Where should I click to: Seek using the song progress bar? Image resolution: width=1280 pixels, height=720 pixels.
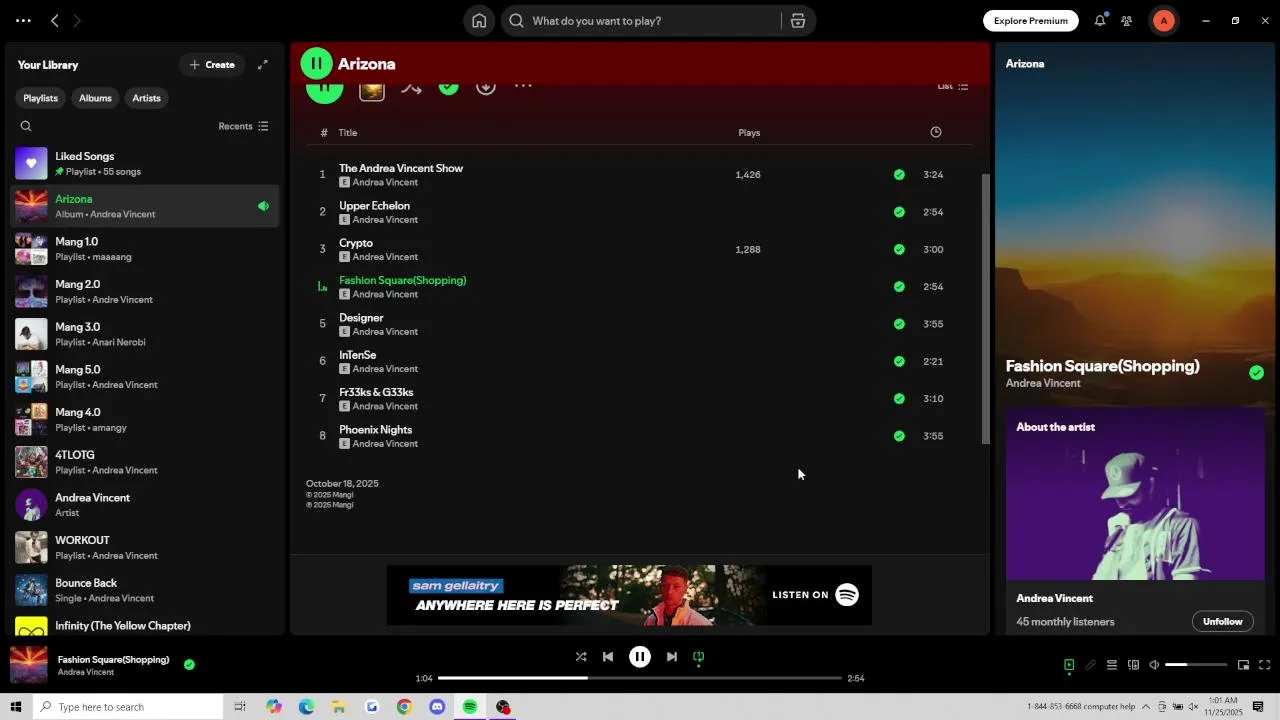pyautogui.click(x=640, y=678)
